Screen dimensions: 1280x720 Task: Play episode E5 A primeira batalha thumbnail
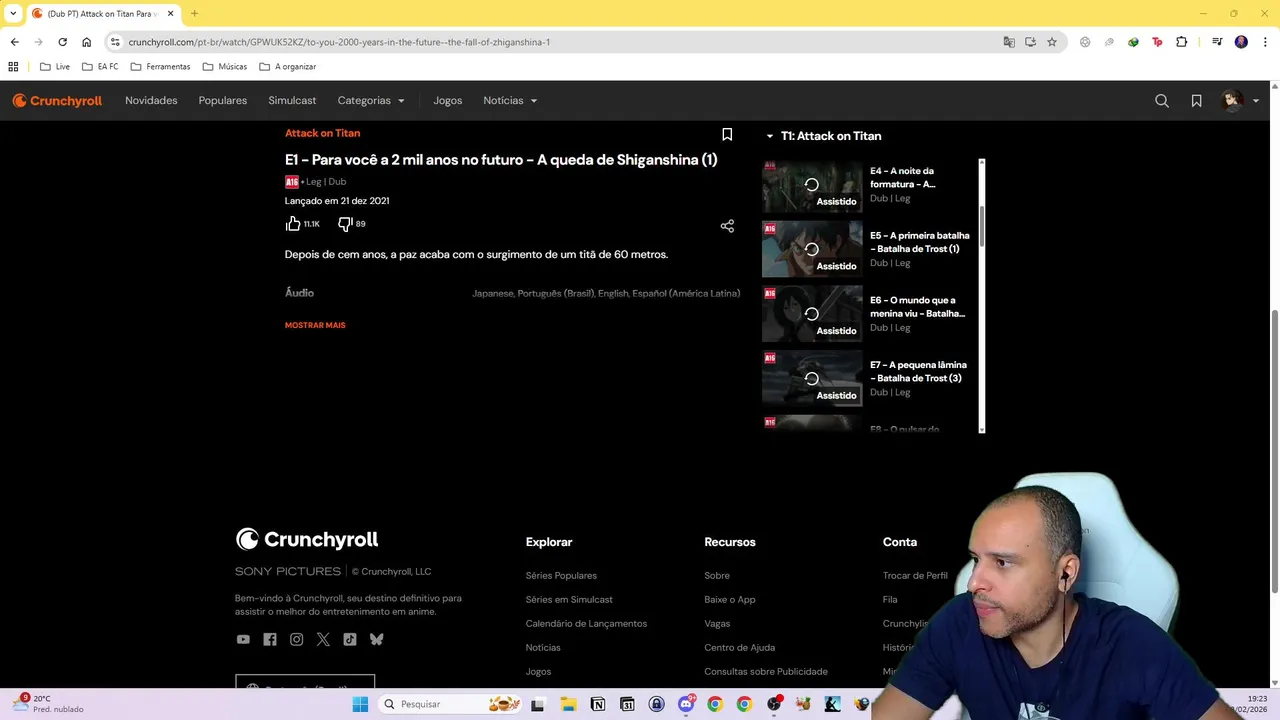coord(812,249)
